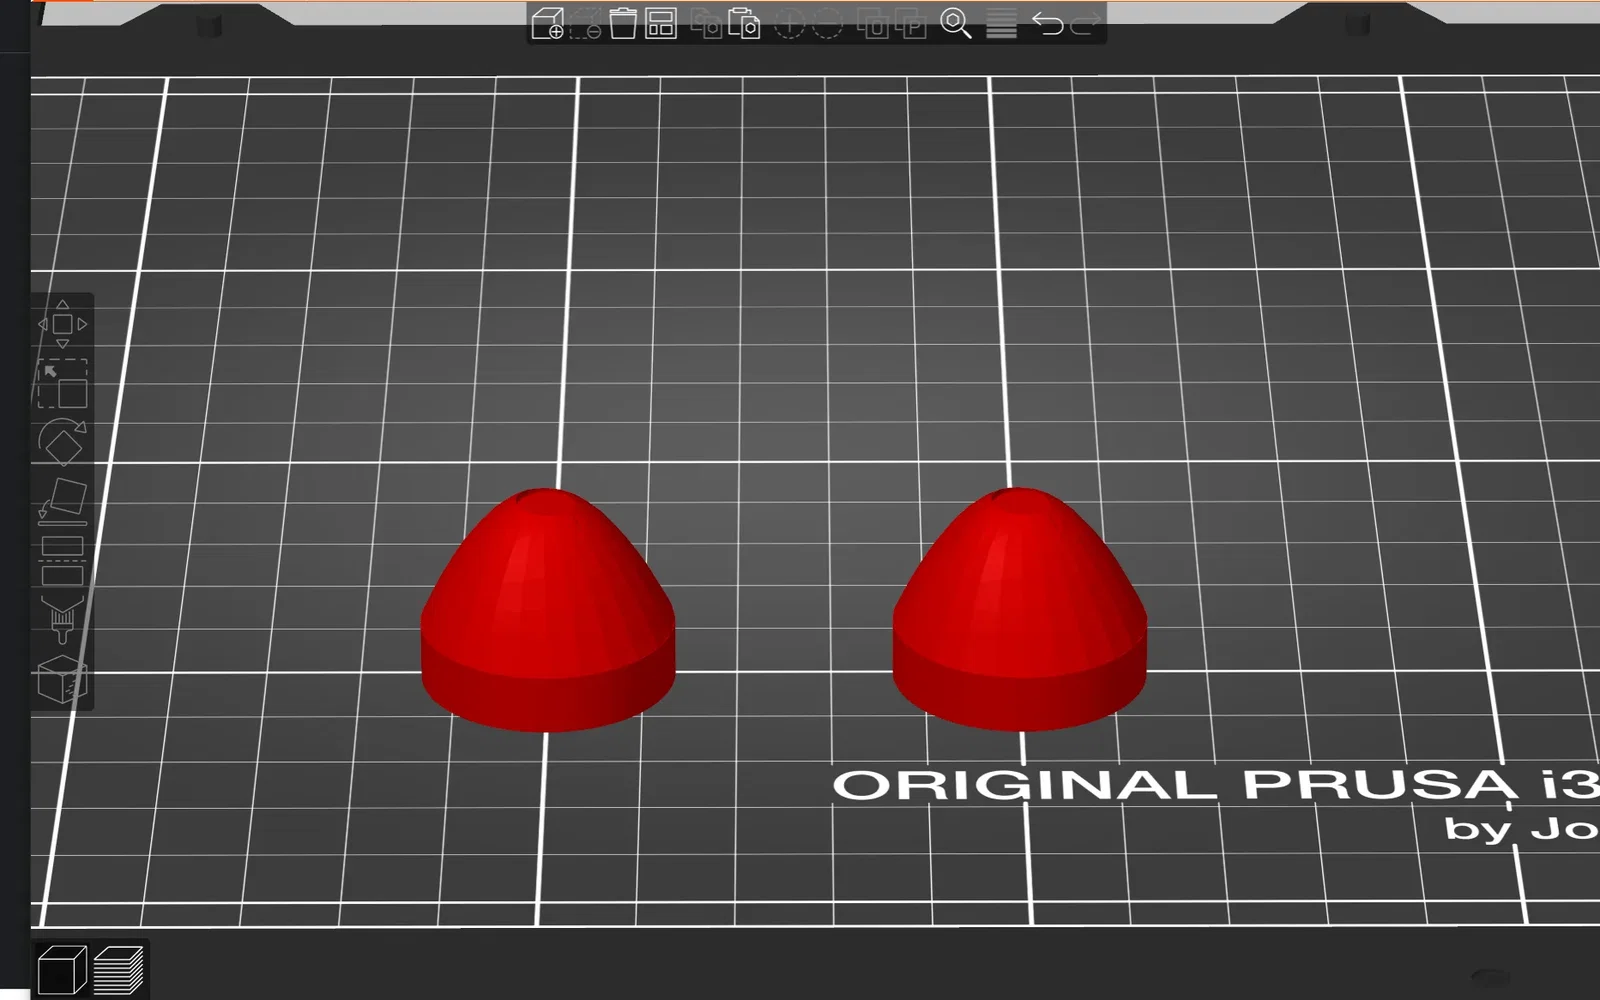
Task: Select the Move gizmo tool
Action: point(62,324)
